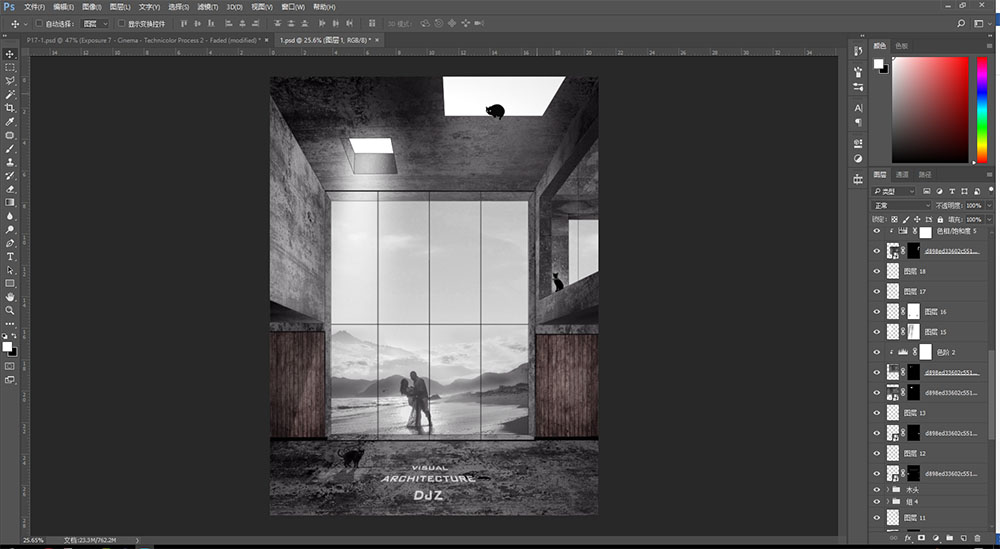
Task: Click the zoom percentage field 25.65%
Action: (x=33, y=540)
